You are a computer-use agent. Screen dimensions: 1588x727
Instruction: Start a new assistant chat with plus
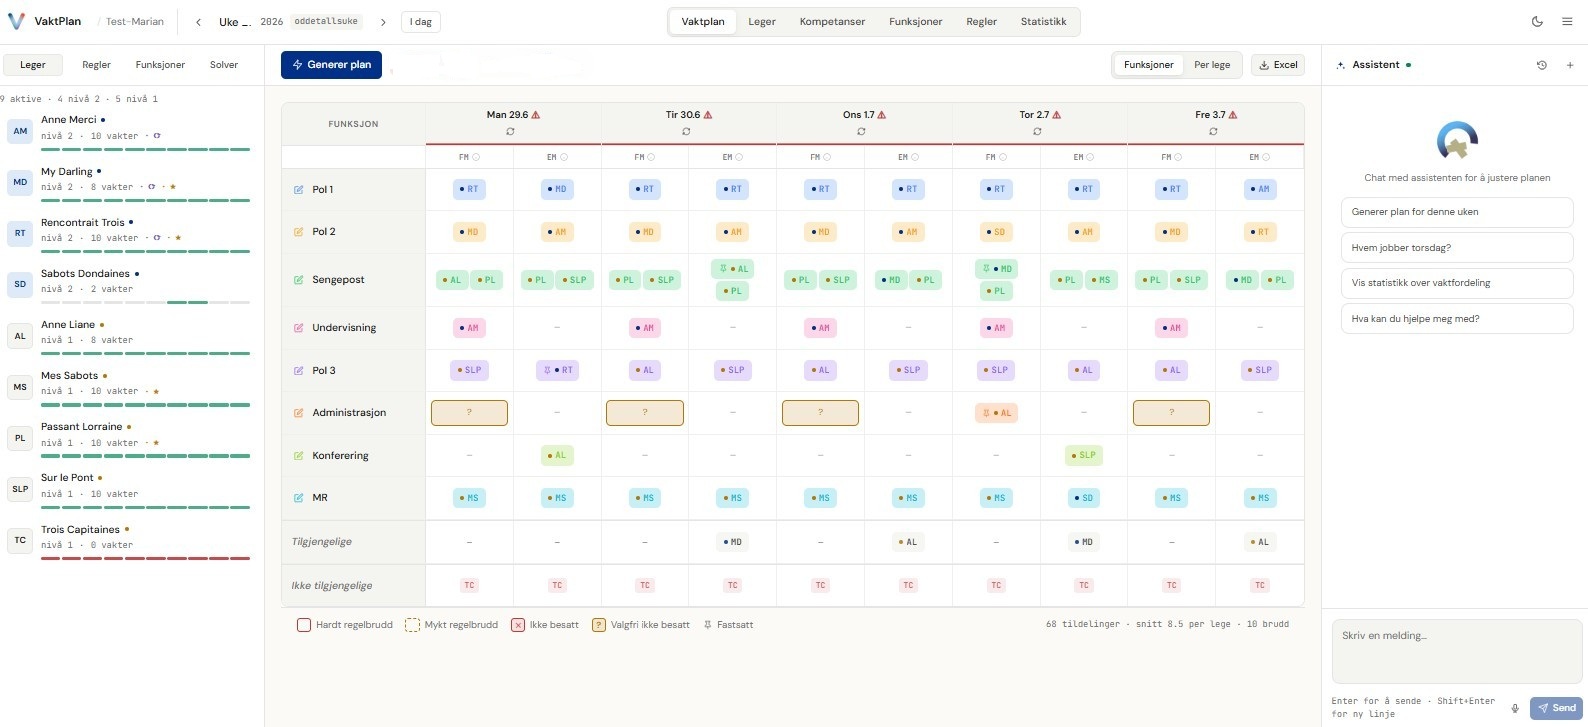pyautogui.click(x=1570, y=65)
